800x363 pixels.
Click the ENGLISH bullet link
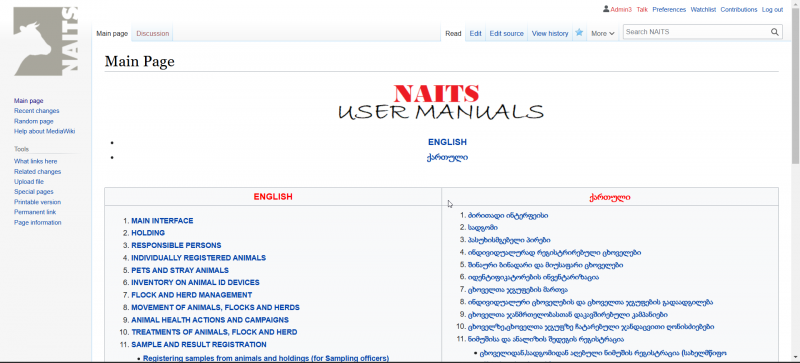(x=447, y=142)
